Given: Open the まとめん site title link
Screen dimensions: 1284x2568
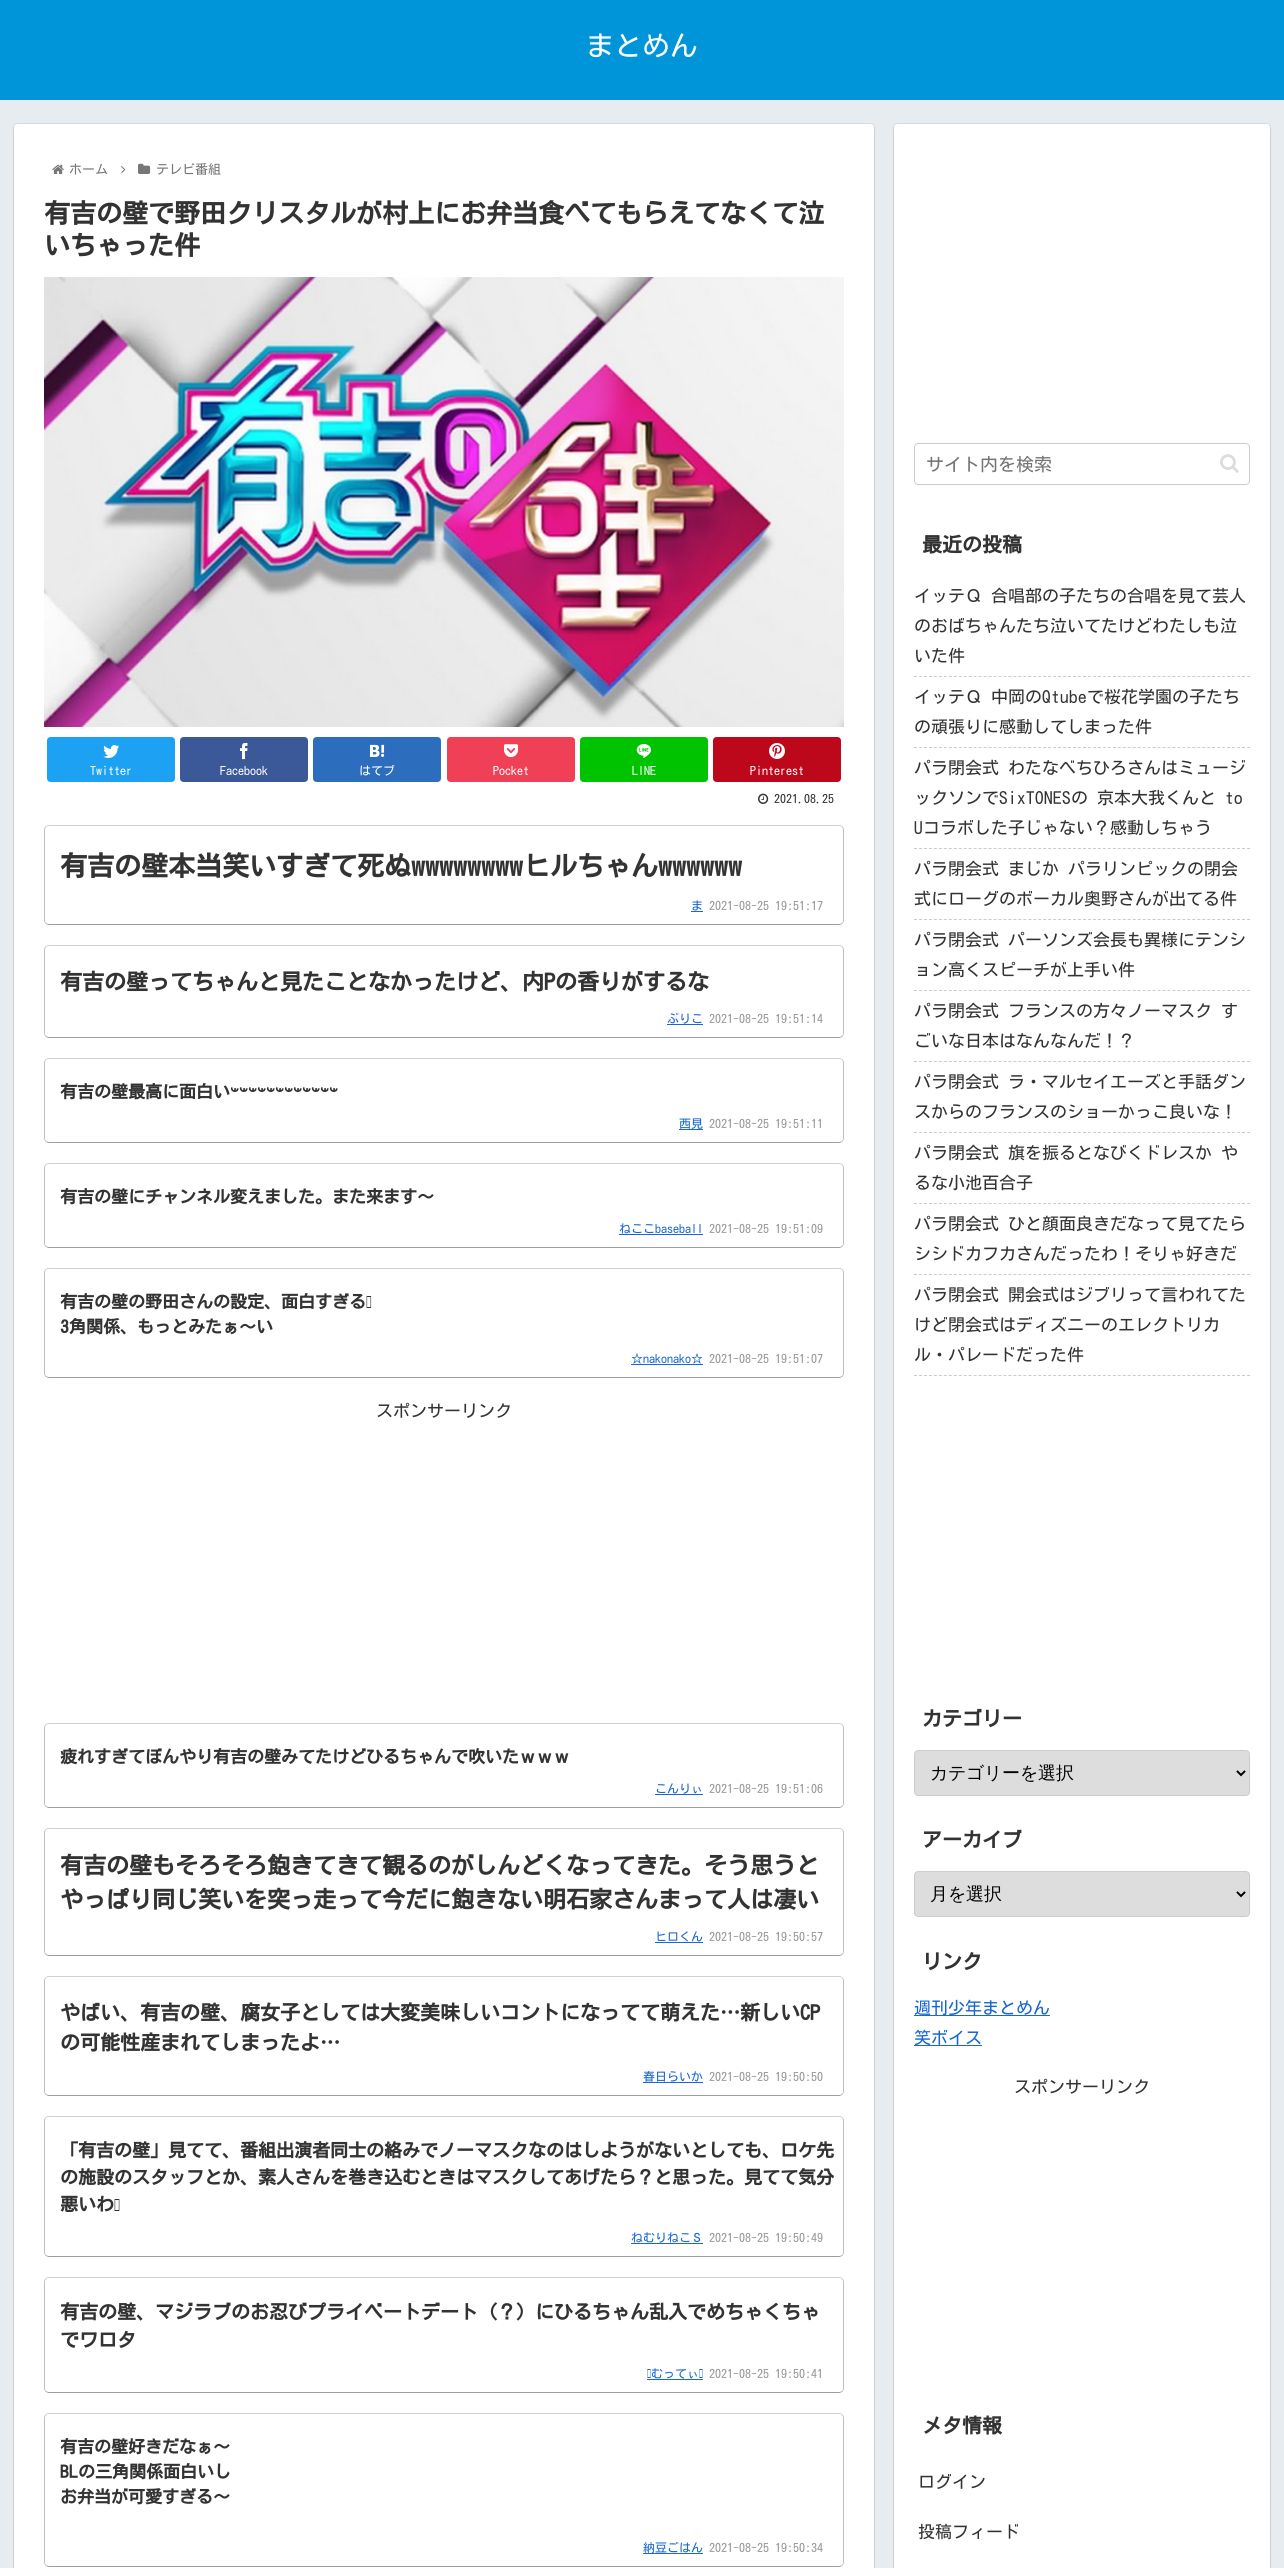Looking at the screenshot, I should 642,45.
